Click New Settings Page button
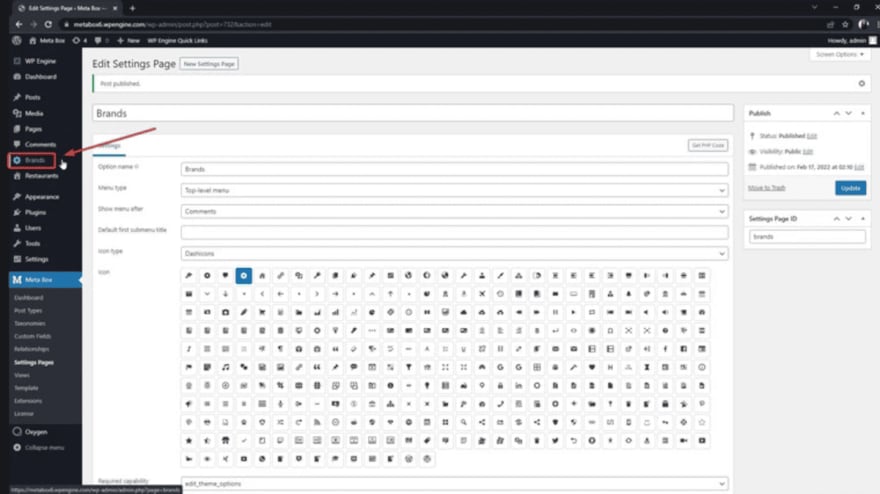The image size is (880, 494). click(209, 64)
